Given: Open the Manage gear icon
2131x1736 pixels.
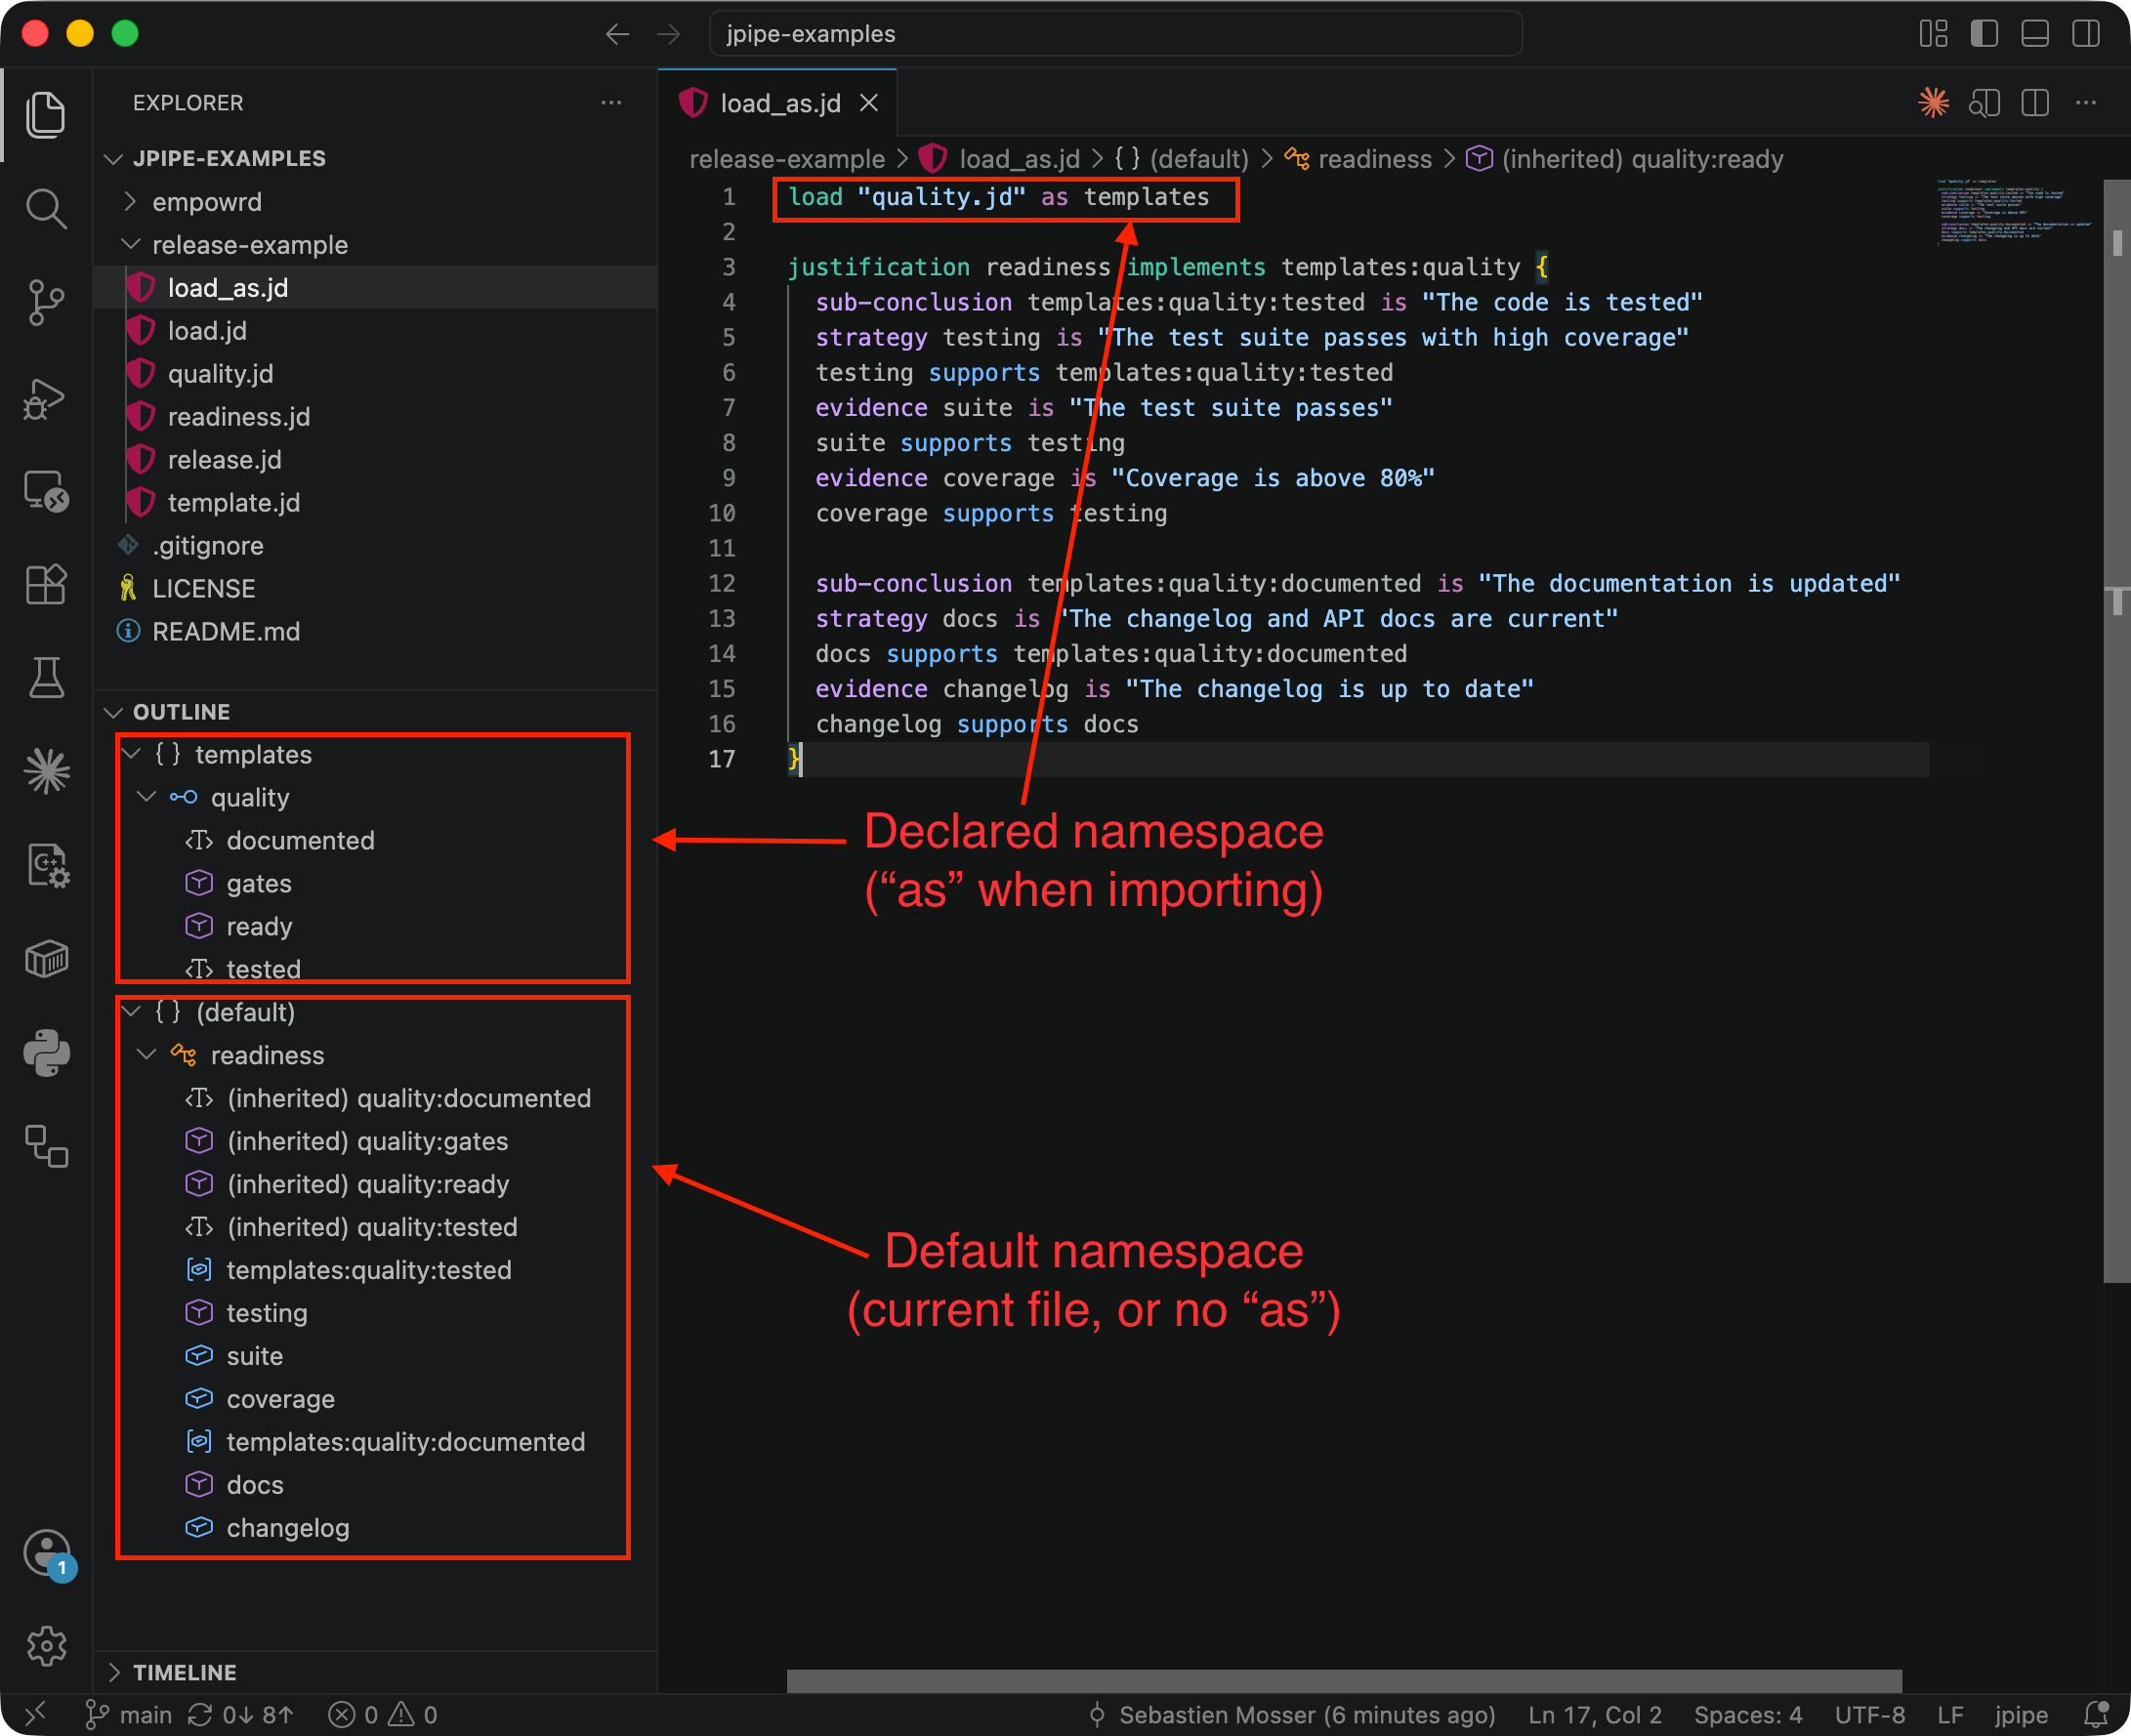Looking at the screenshot, I should coord(46,1645).
